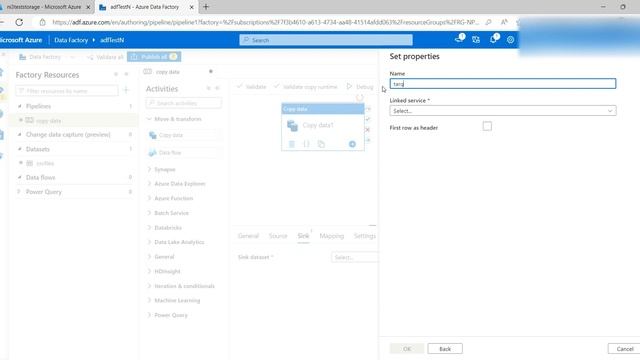The width and height of the screenshot is (640, 360).
Task: View Copy data1 activity code braces icon
Action: (x=306, y=144)
